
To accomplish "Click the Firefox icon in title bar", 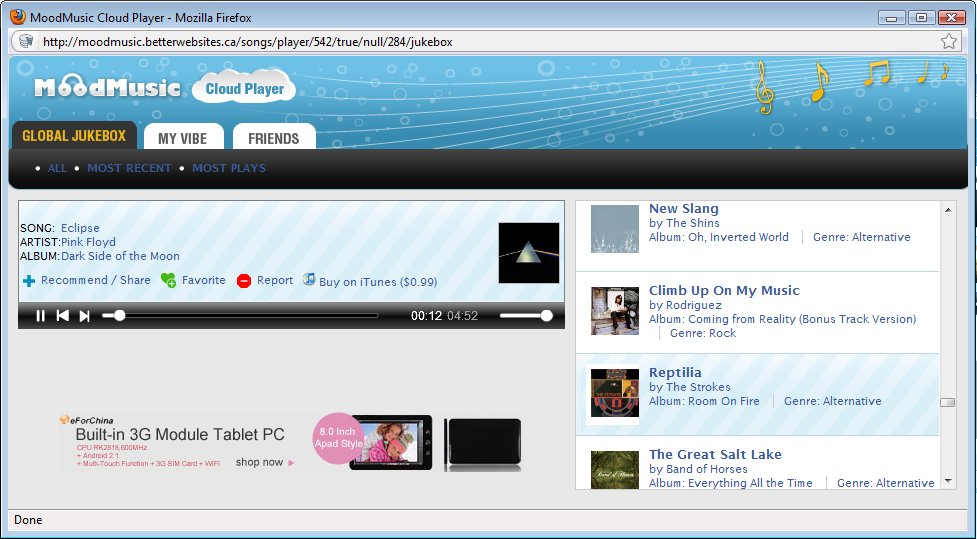I will click(18, 17).
